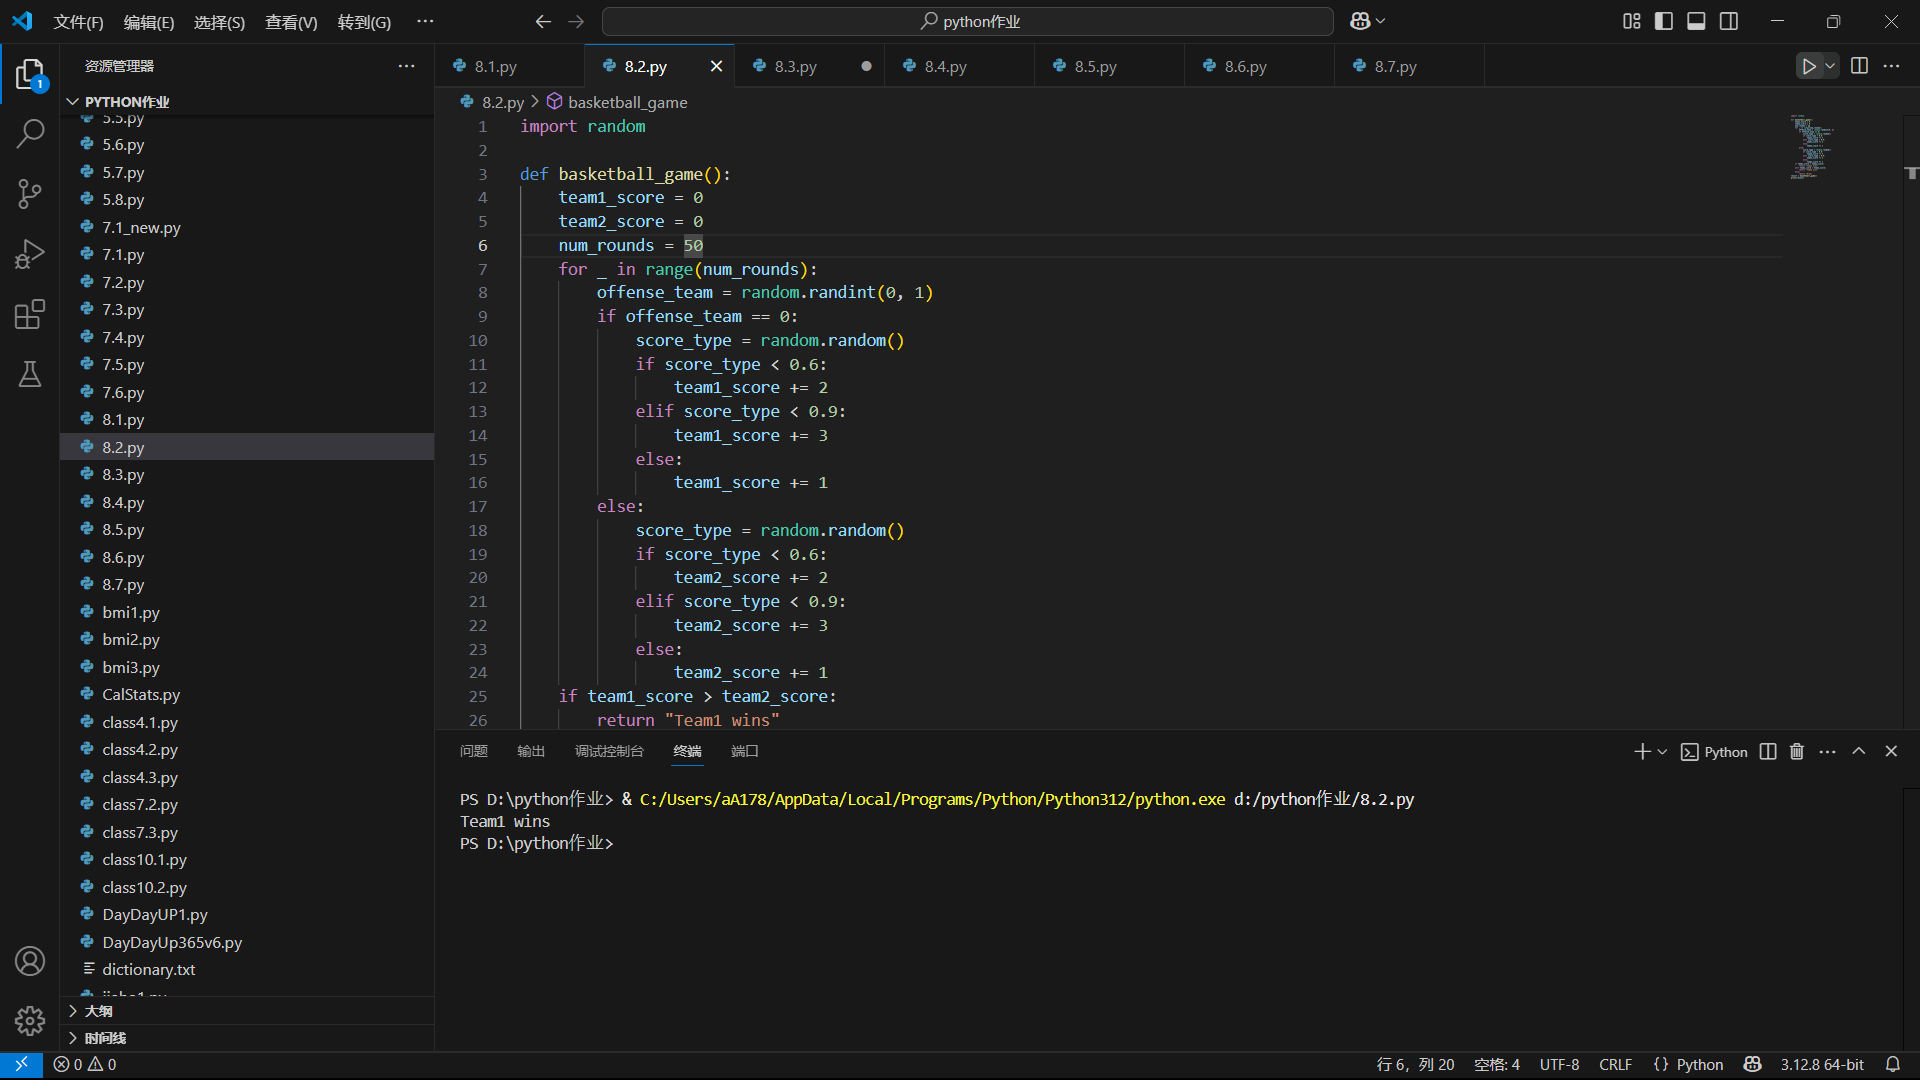The image size is (1920, 1080).
Task: Open 8.5.py in the explorer
Action: [x=123, y=530]
